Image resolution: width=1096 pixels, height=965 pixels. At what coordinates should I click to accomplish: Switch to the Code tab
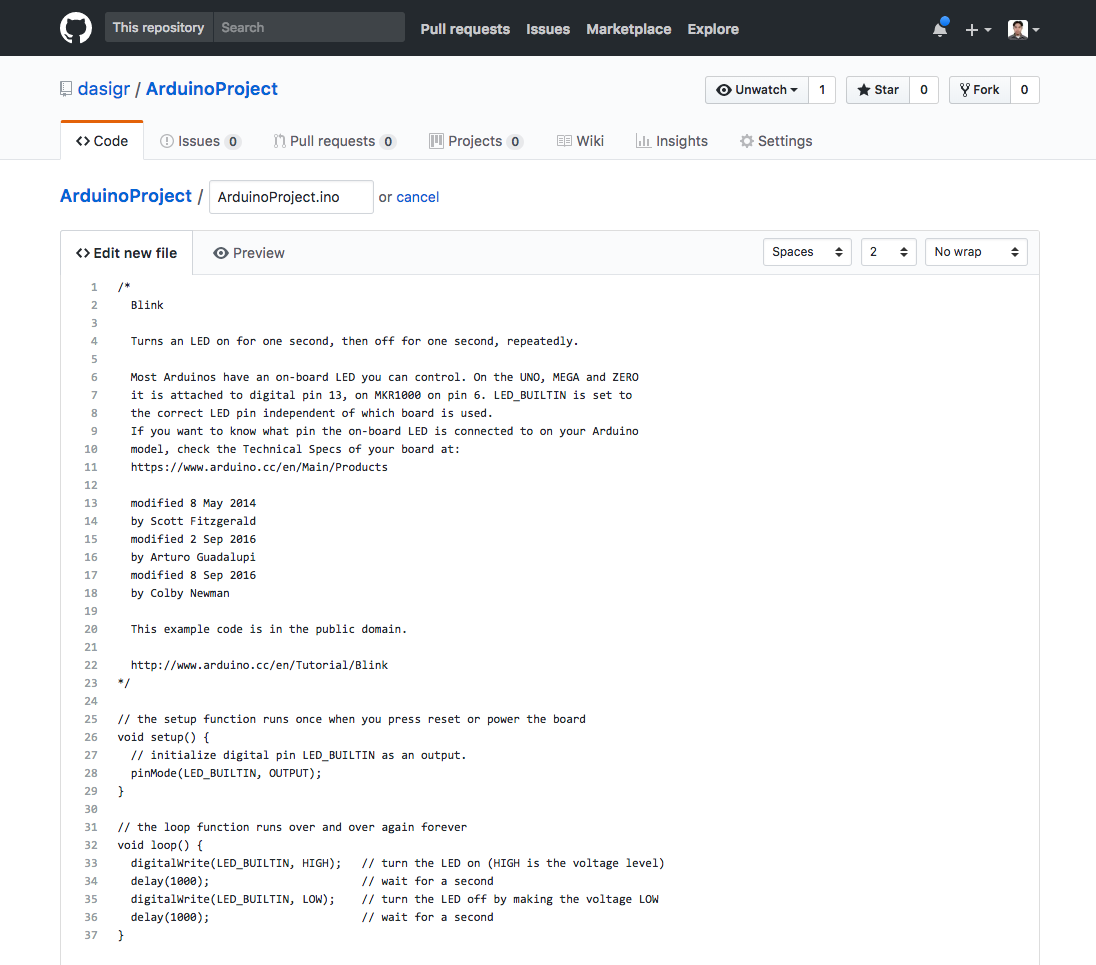pos(102,140)
